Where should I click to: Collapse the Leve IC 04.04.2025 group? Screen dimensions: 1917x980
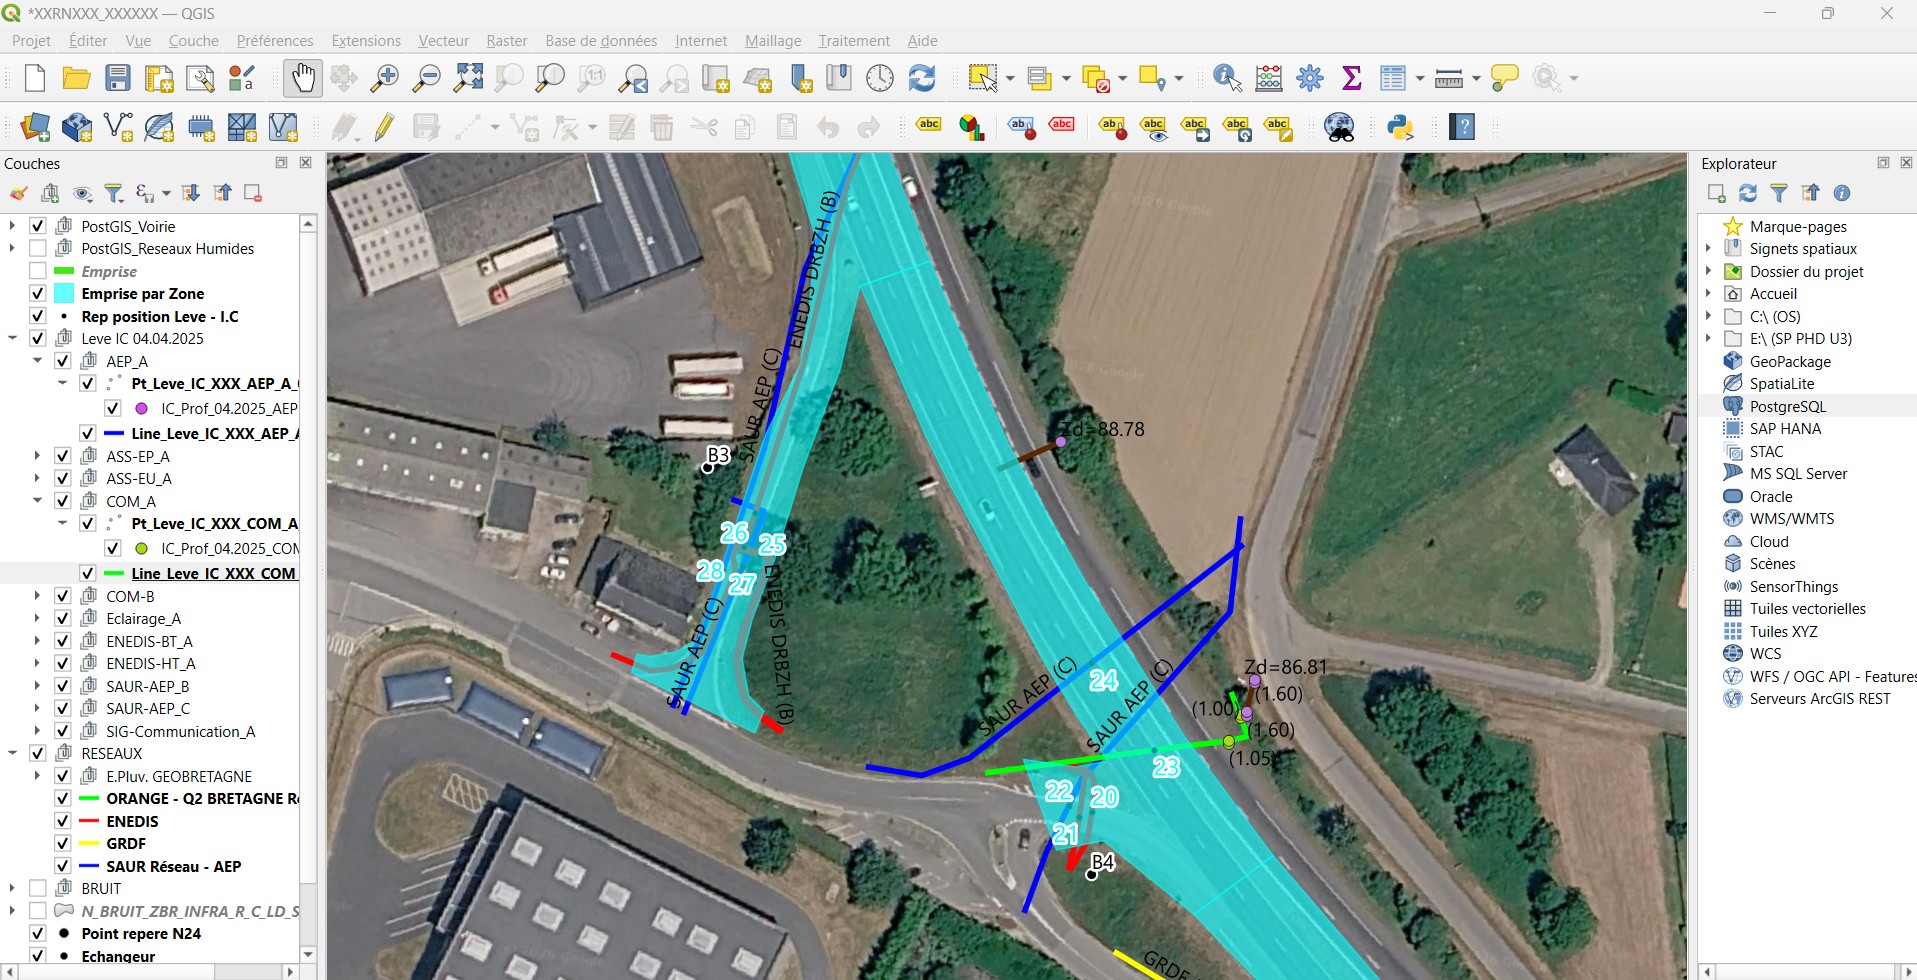[x=12, y=338]
